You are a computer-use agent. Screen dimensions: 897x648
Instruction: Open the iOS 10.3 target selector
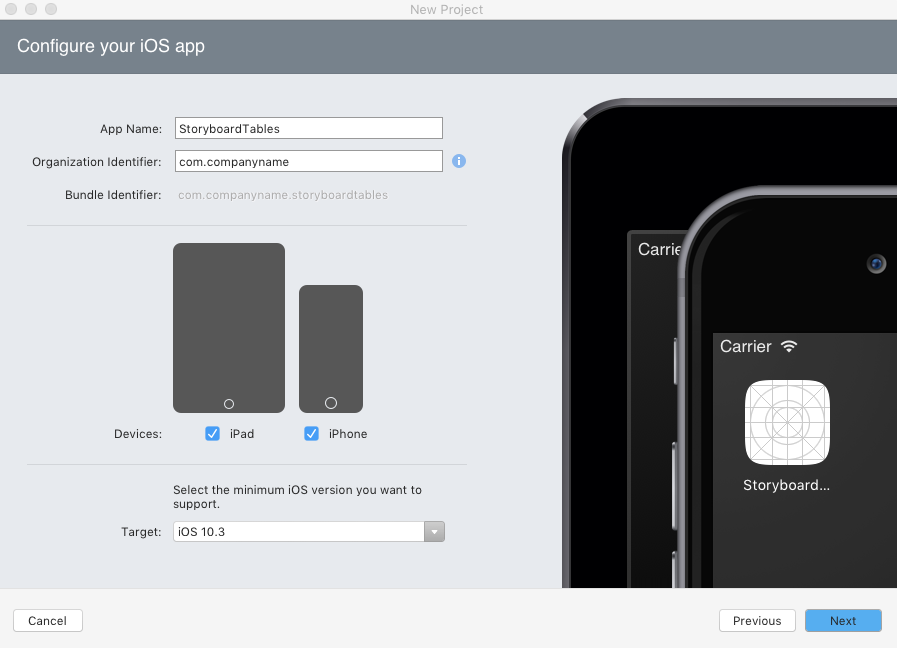click(300, 531)
